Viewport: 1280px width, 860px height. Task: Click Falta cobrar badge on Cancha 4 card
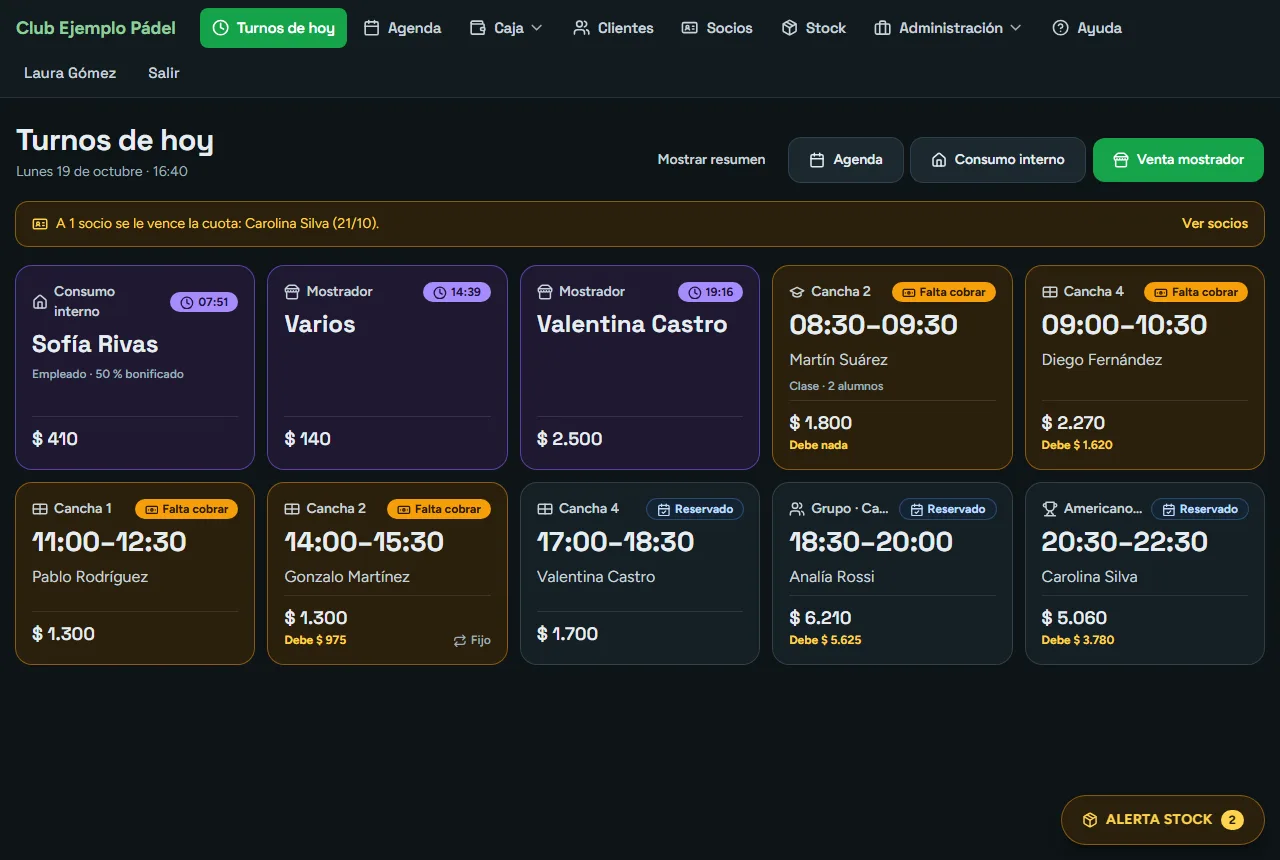click(1196, 292)
